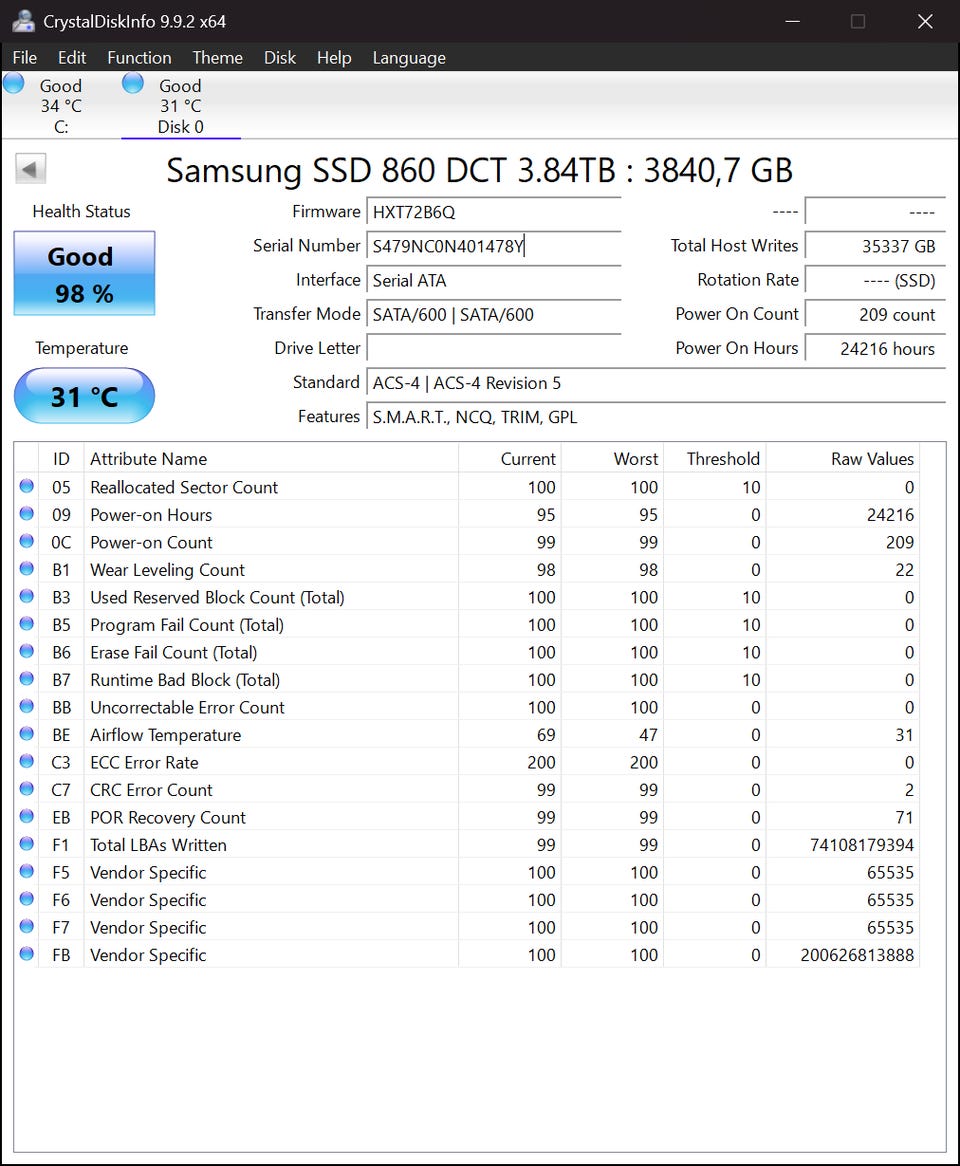Open the Disk menu
This screenshot has width=960, height=1166.
280,57
